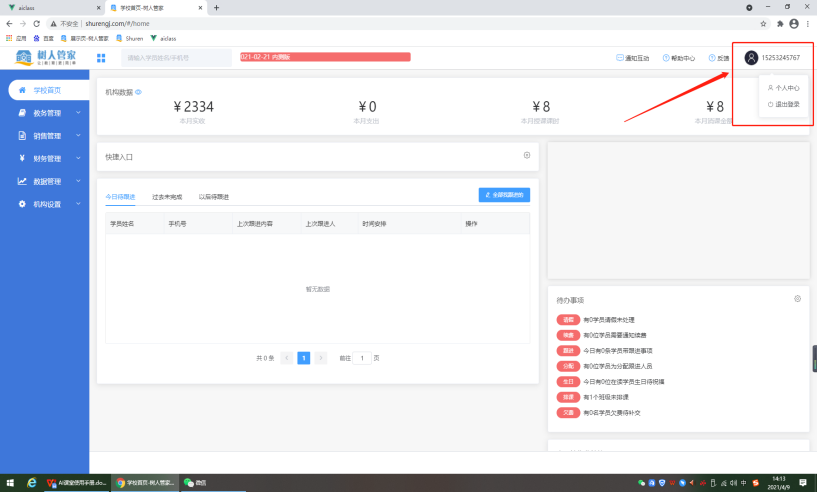Open 帮助中心 help link
Image resolution: width=817 pixels, height=492 pixels.
[x=678, y=58]
